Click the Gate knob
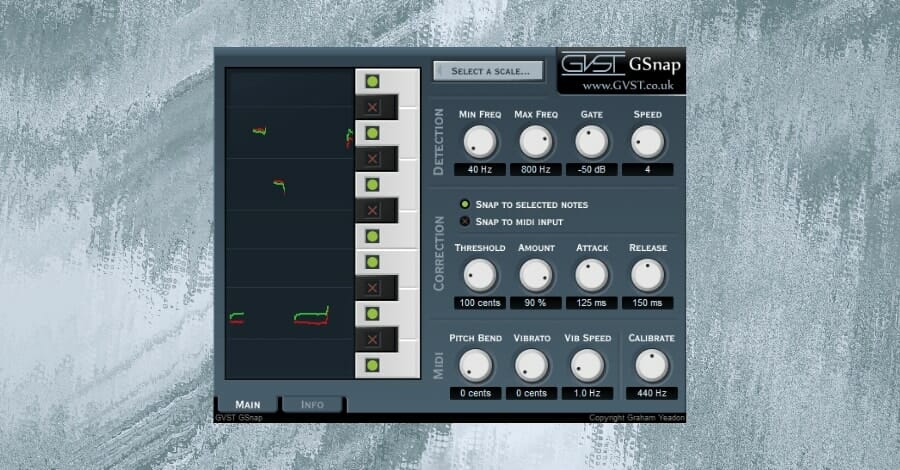The height and width of the screenshot is (470, 900). click(591, 142)
